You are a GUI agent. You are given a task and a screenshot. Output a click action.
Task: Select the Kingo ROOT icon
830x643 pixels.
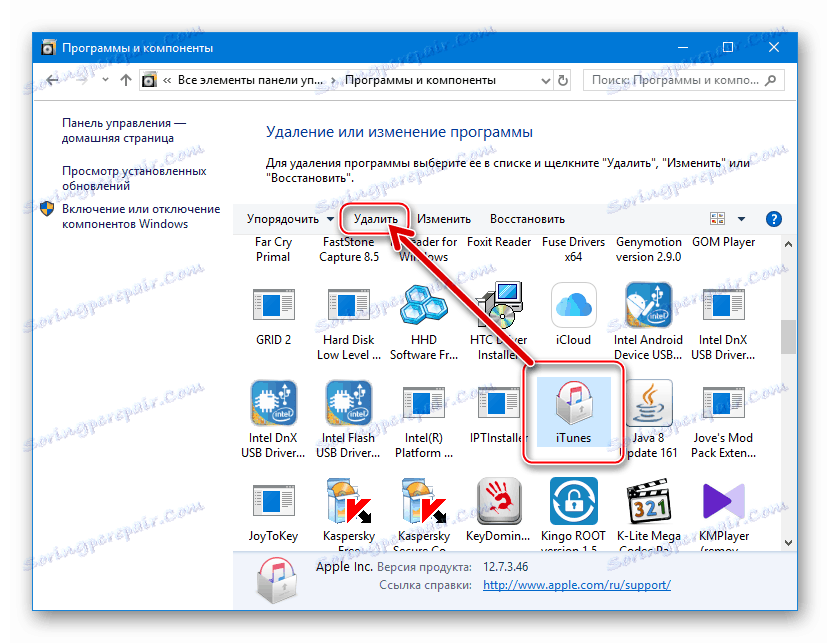click(x=573, y=501)
